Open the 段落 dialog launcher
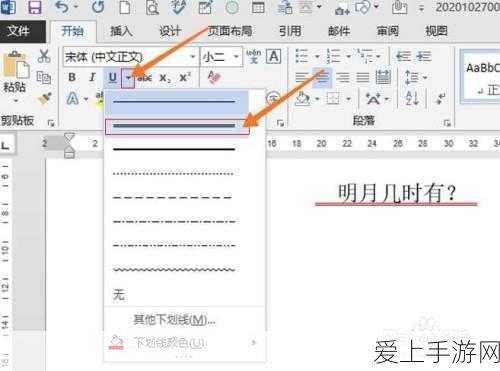500x371 pixels. [447, 123]
